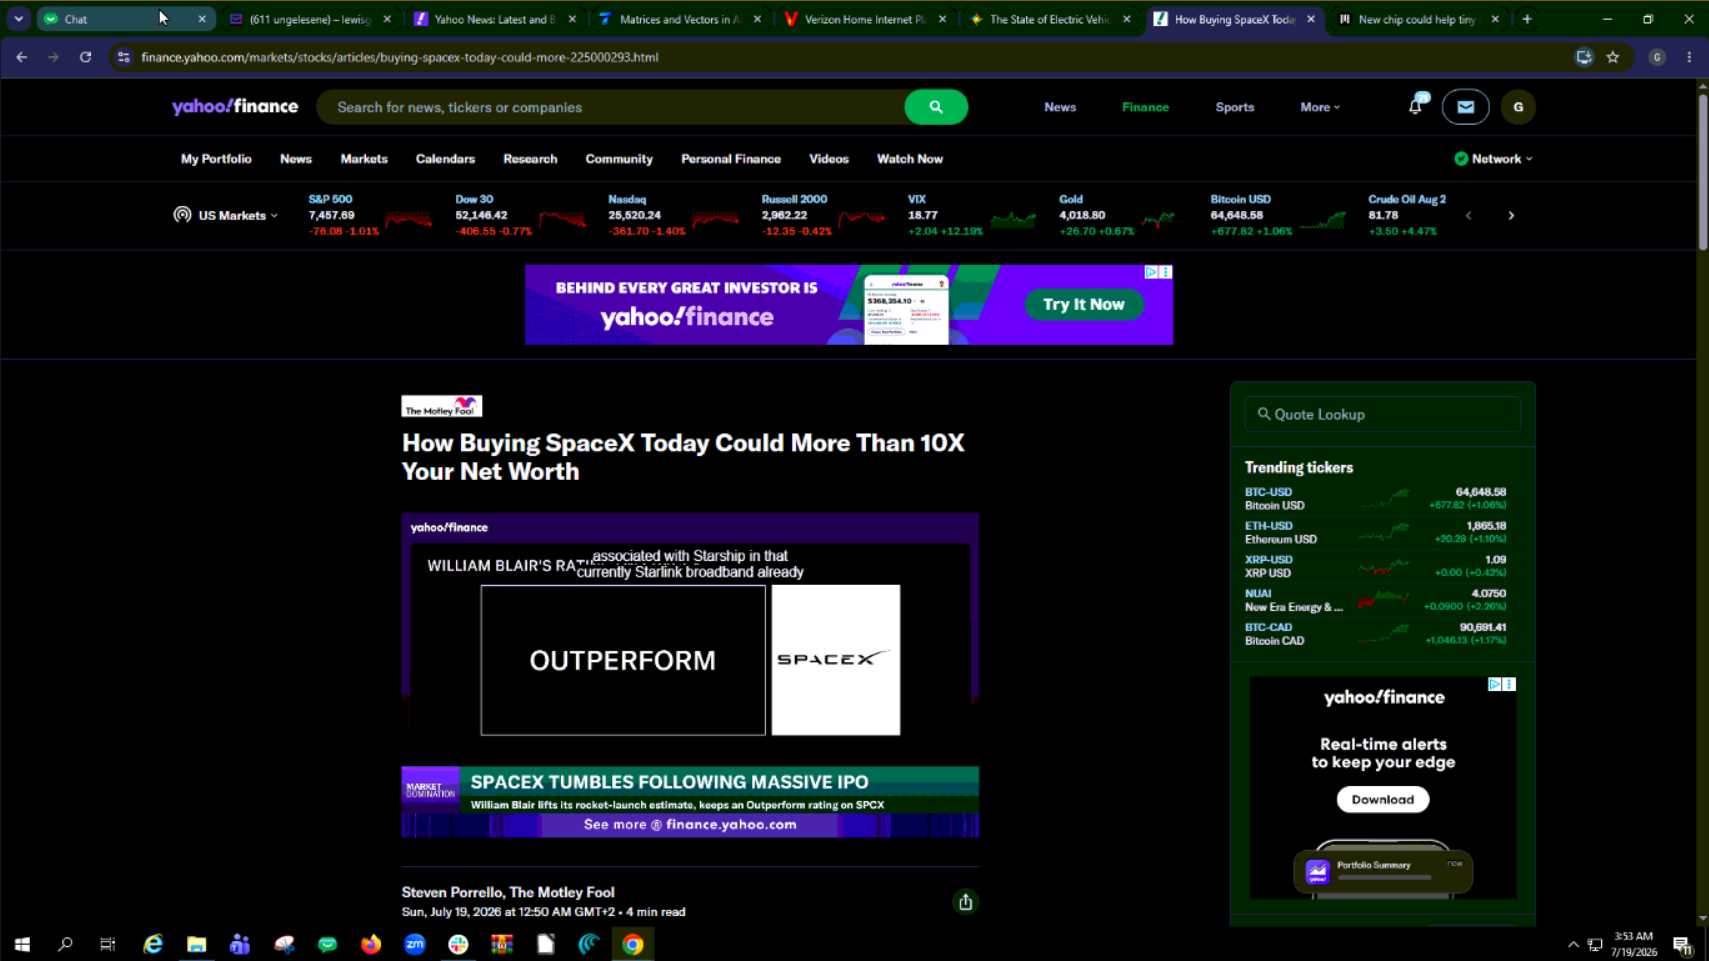1709x961 pixels.
Task: Click The Motley Fool logo
Action: pos(442,406)
